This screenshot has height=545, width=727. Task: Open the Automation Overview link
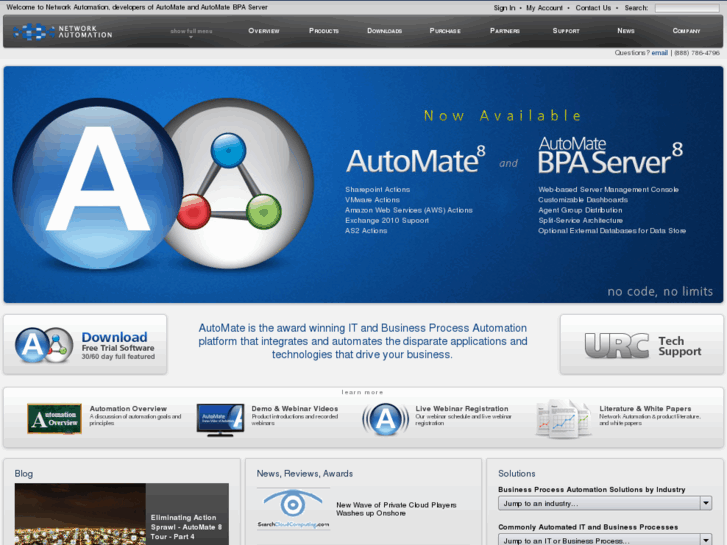pyautogui.click(x=128, y=409)
